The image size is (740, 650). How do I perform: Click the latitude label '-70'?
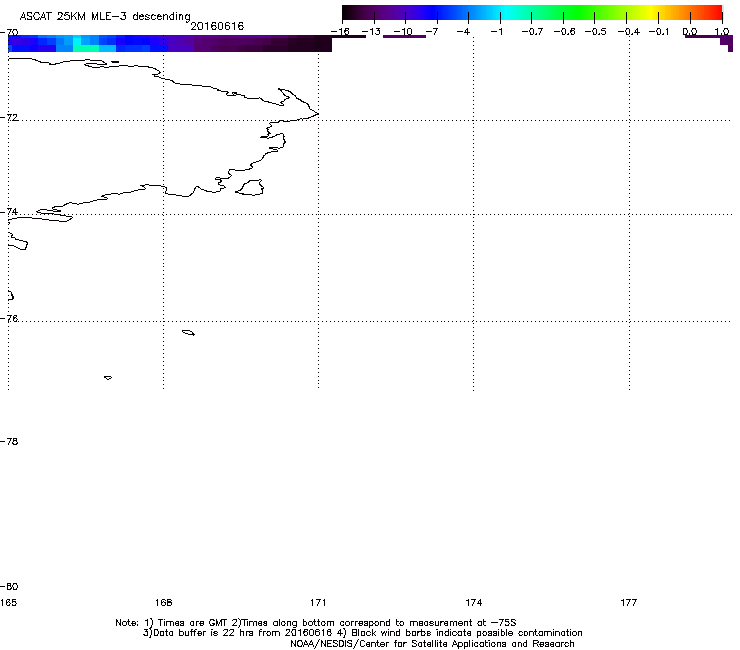(x=9, y=33)
